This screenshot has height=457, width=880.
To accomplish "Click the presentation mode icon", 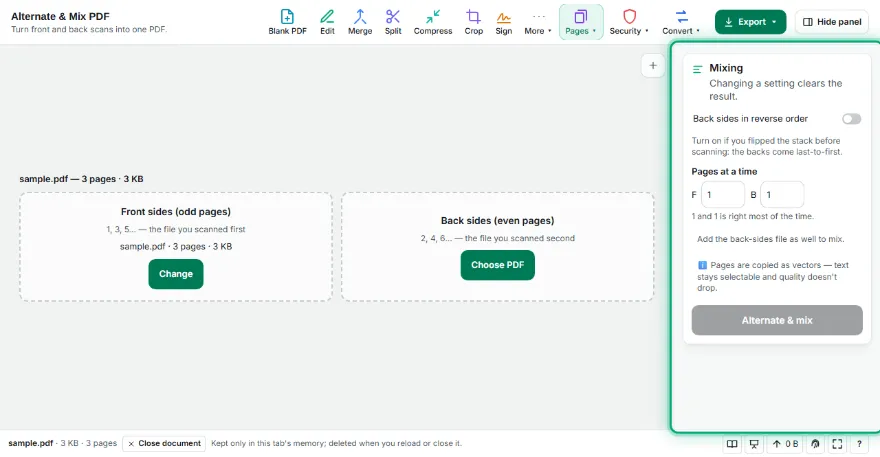I will coord(754,444).
